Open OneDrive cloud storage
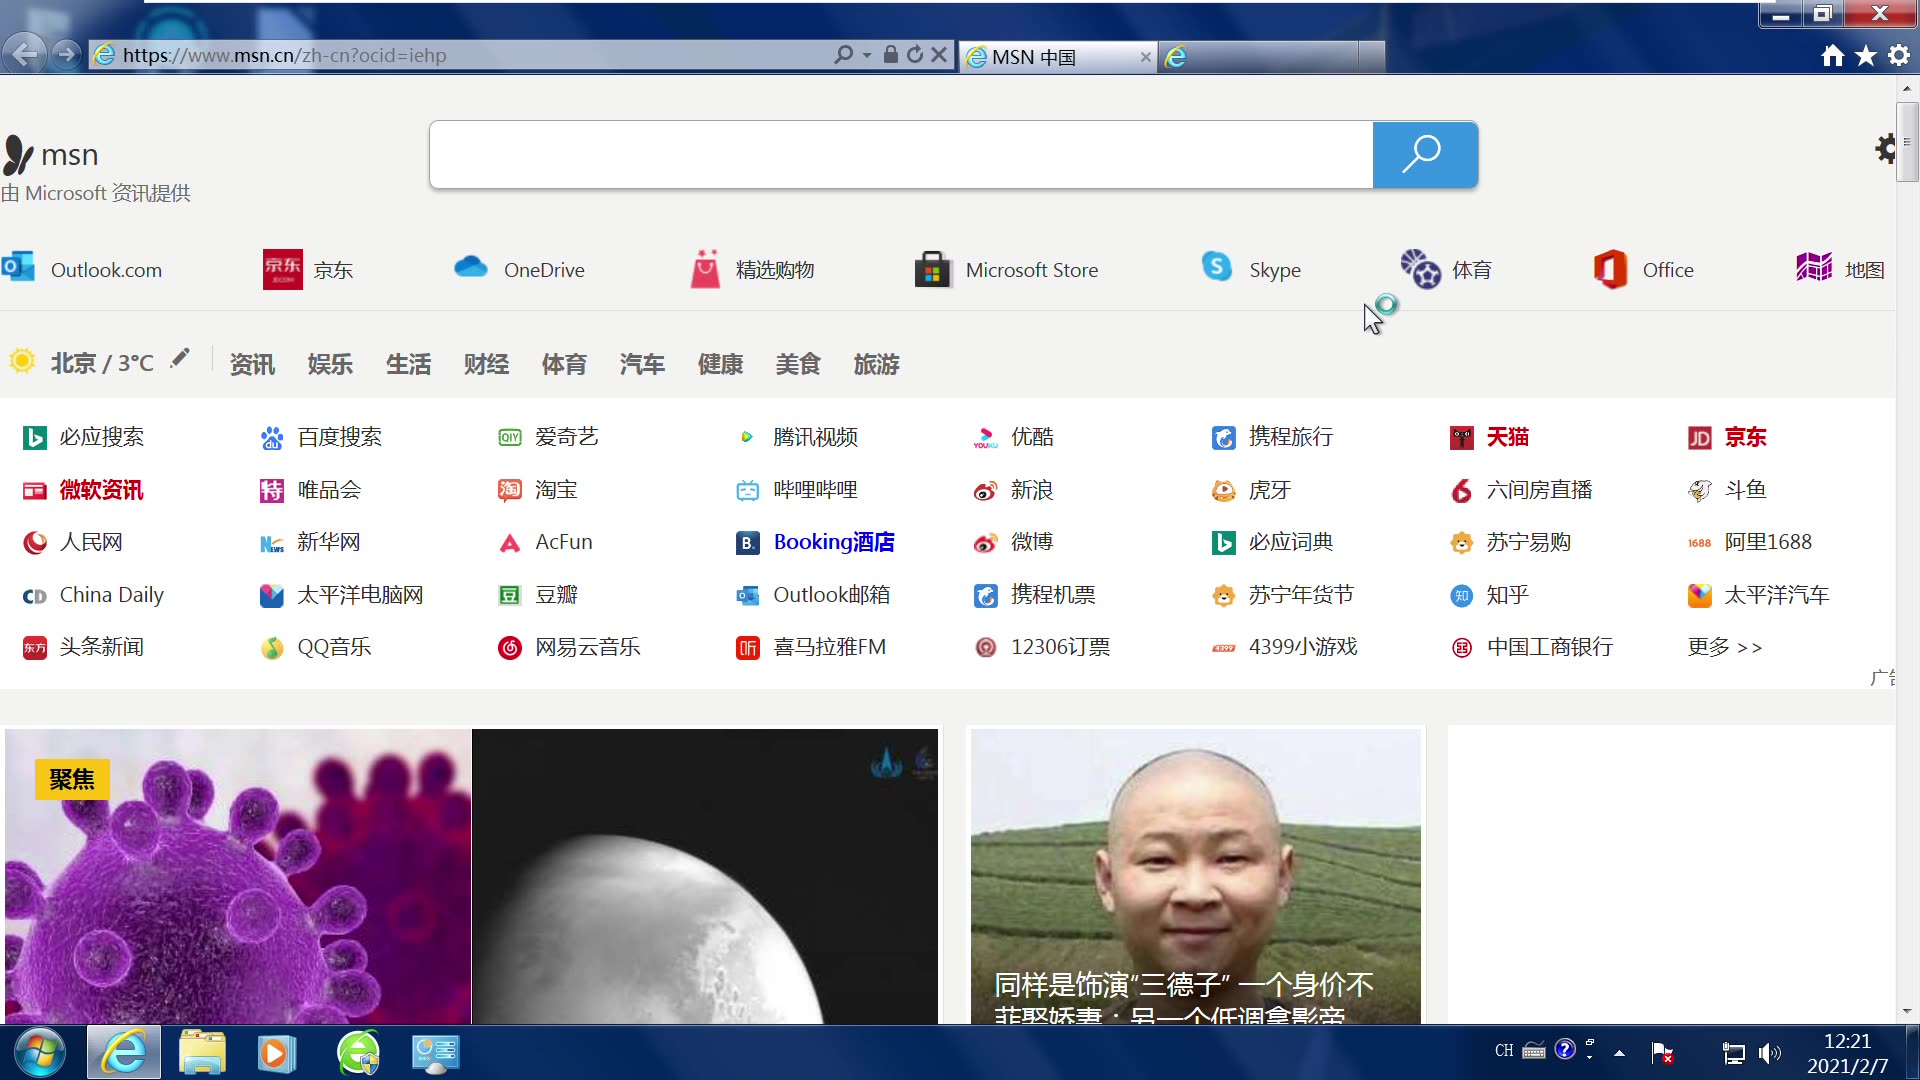 [520, 269]
